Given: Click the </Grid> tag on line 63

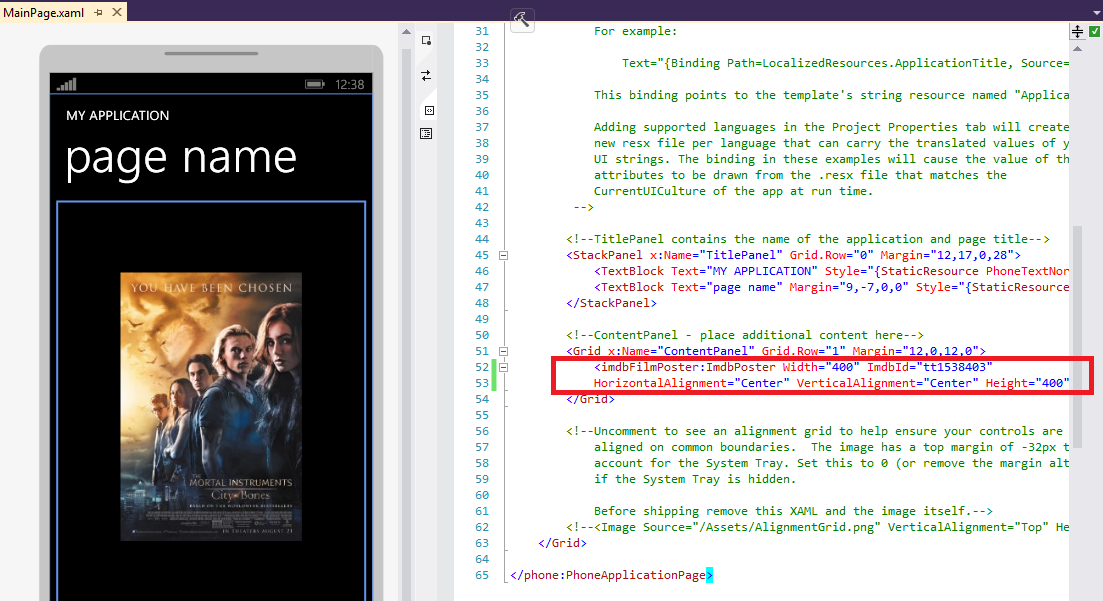Looking at the screenshot, I should (x=562, y=543).
